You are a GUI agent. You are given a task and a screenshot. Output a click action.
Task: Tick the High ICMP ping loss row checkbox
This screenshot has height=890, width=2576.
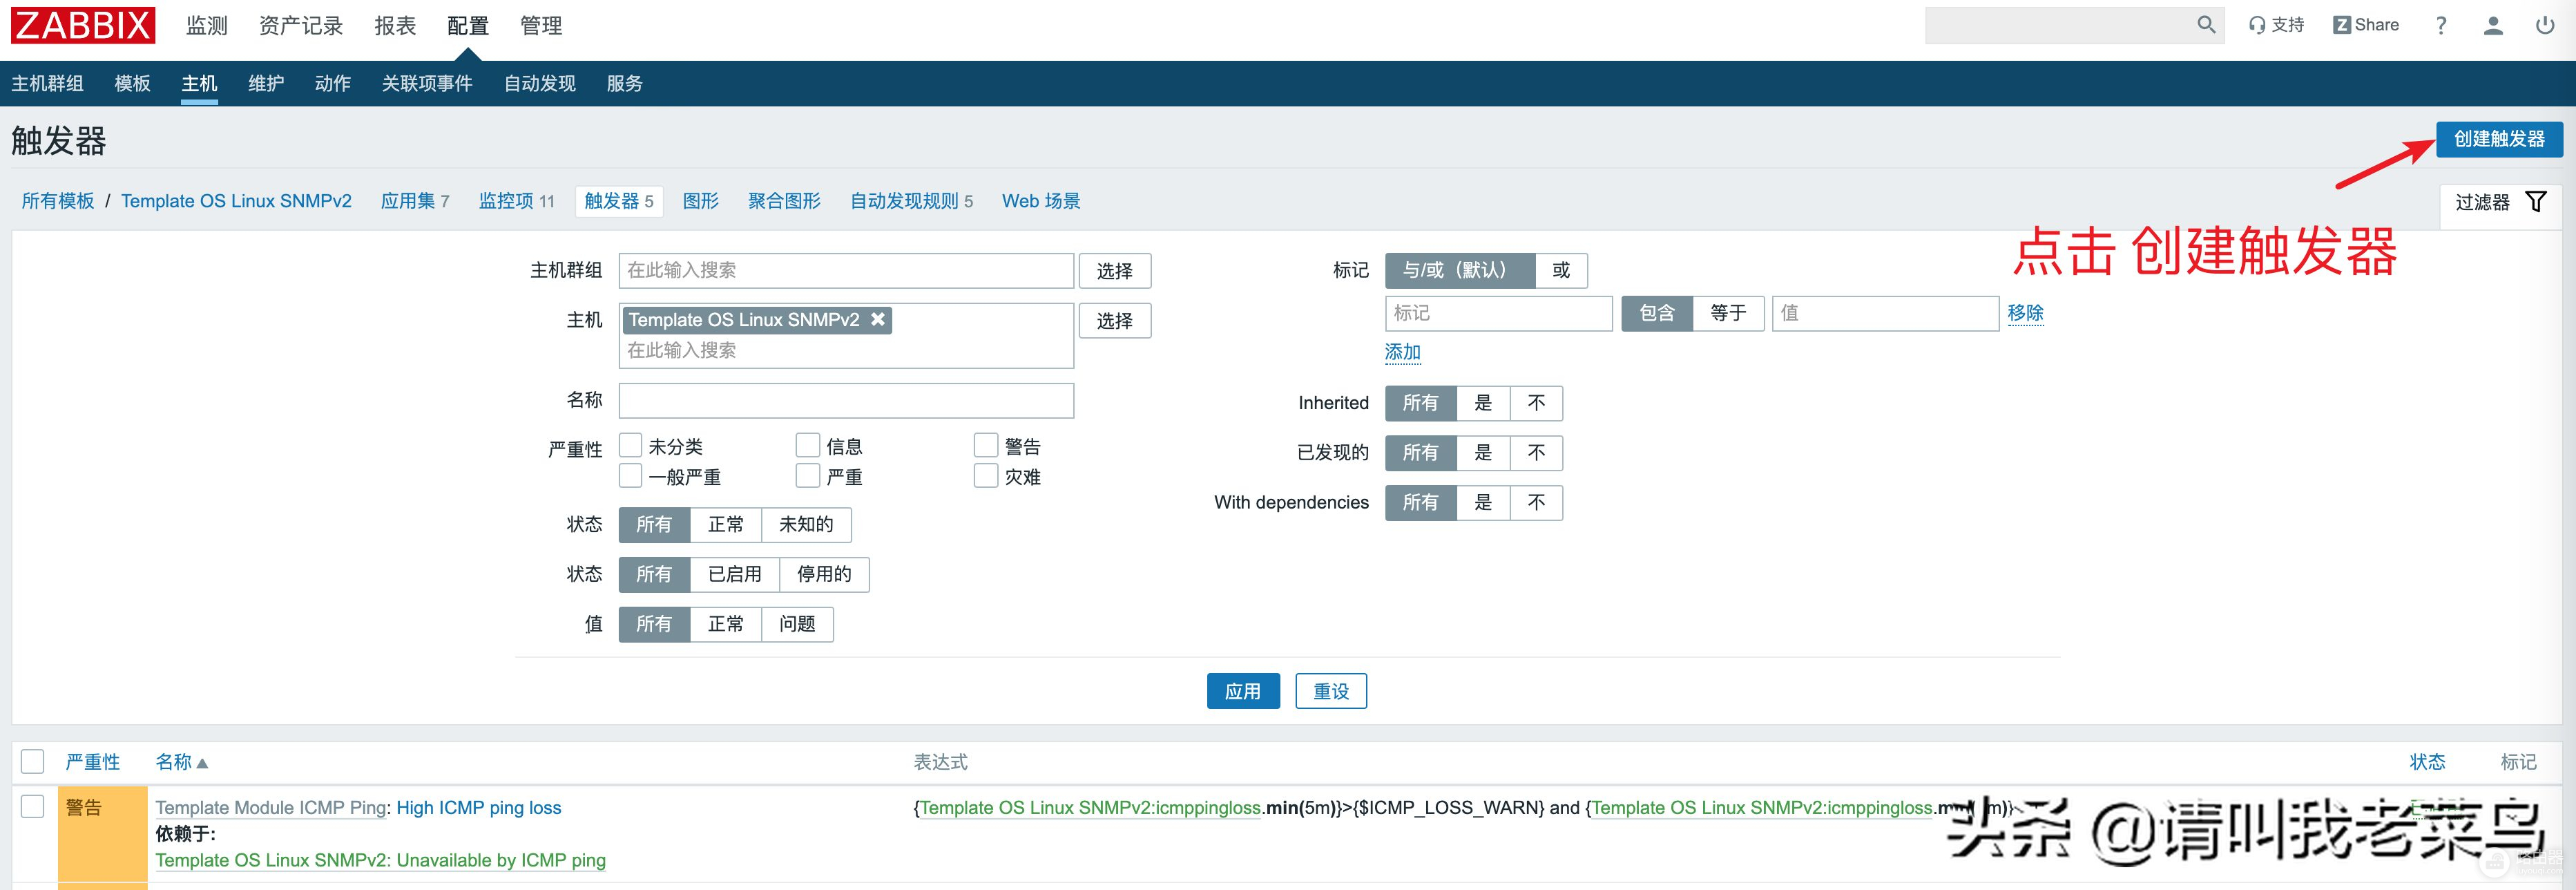pyautogui.click(x=33, y=806)
